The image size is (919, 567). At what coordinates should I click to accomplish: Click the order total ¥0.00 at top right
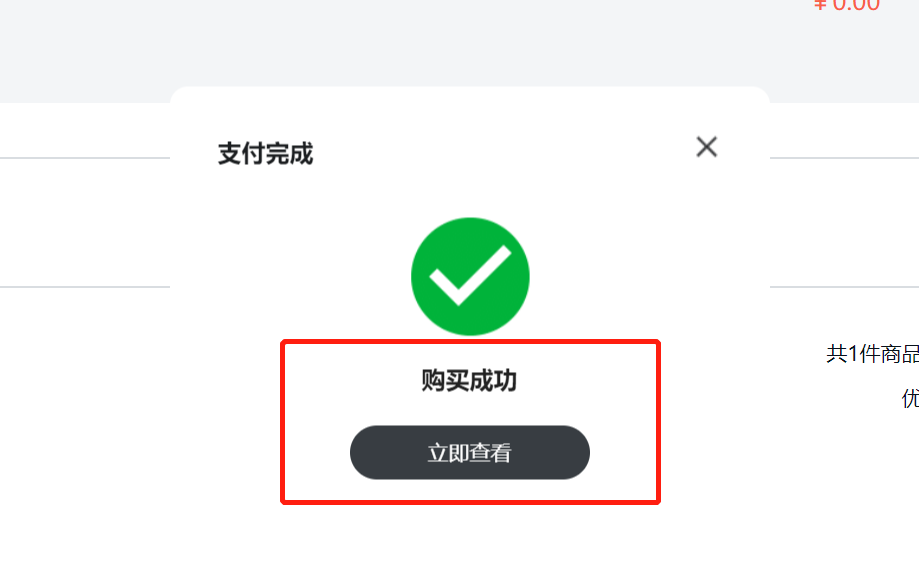tap(847, 5)
